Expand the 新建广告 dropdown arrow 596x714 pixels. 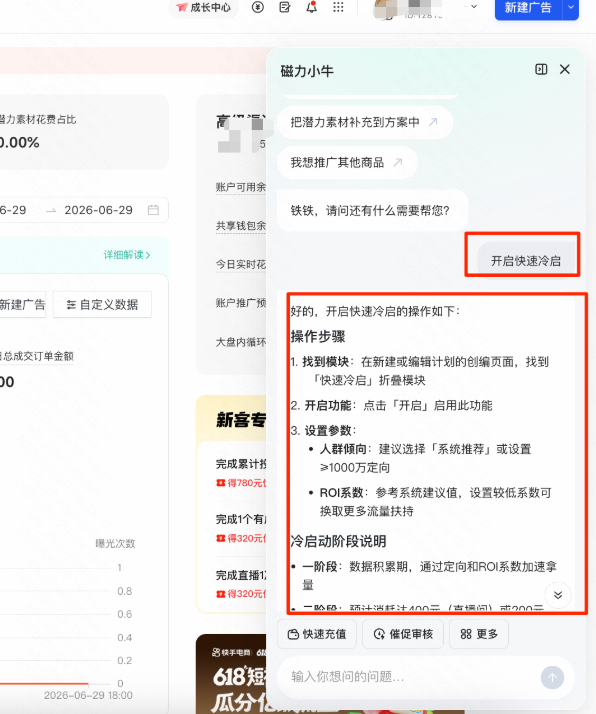571,7
